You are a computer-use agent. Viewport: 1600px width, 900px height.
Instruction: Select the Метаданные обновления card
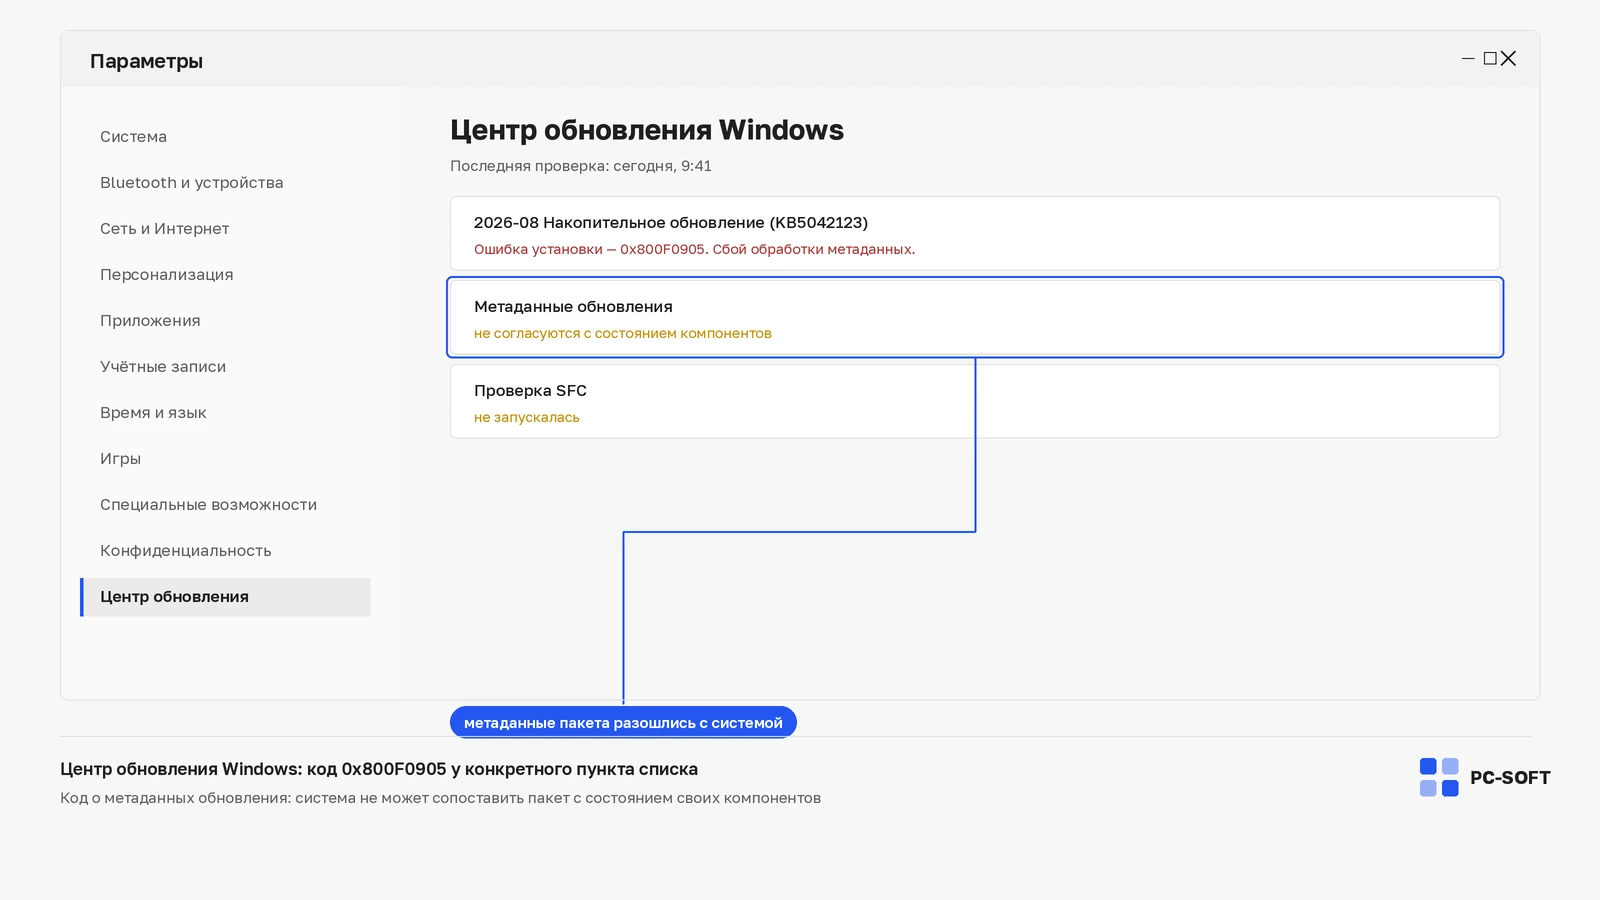tap(975, 317)
